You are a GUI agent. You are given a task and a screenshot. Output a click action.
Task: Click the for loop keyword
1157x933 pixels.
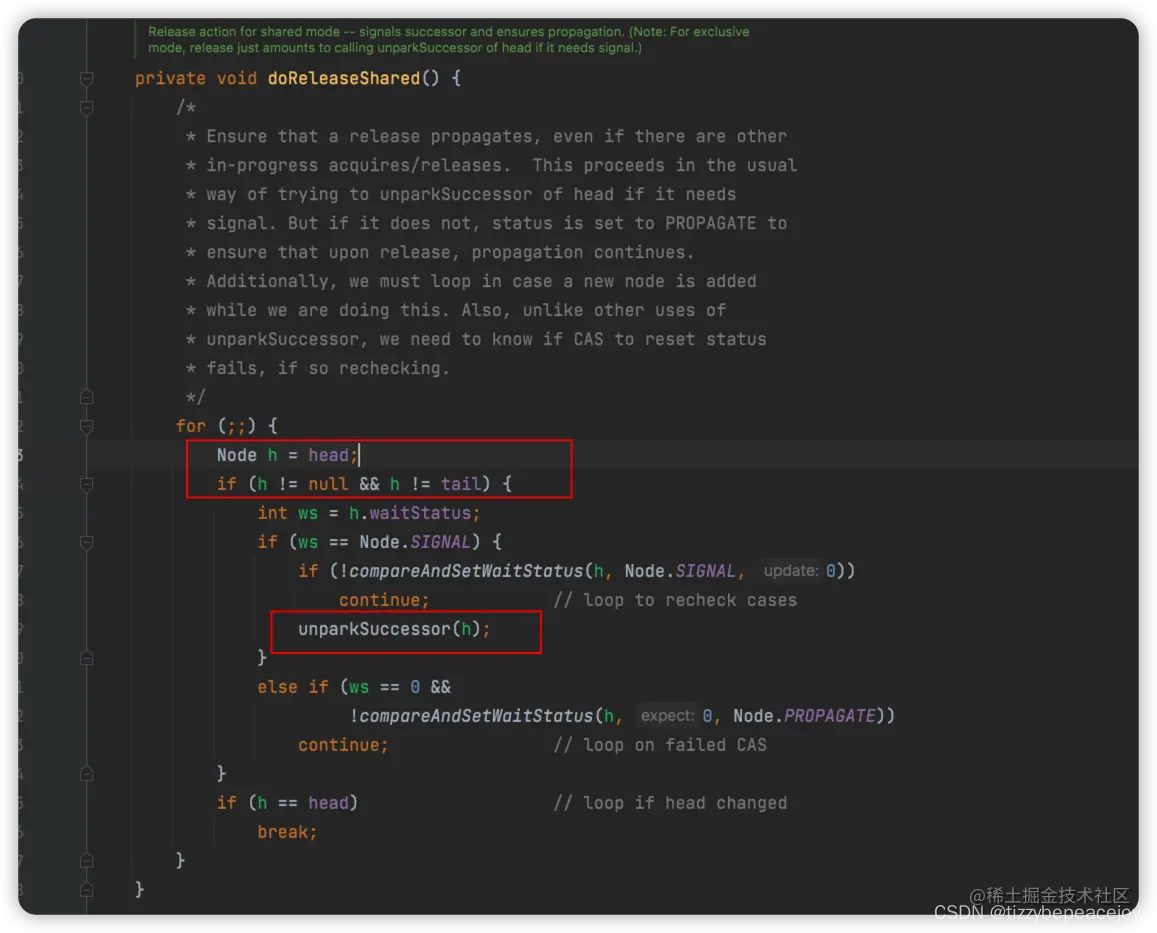coord(190,426)
